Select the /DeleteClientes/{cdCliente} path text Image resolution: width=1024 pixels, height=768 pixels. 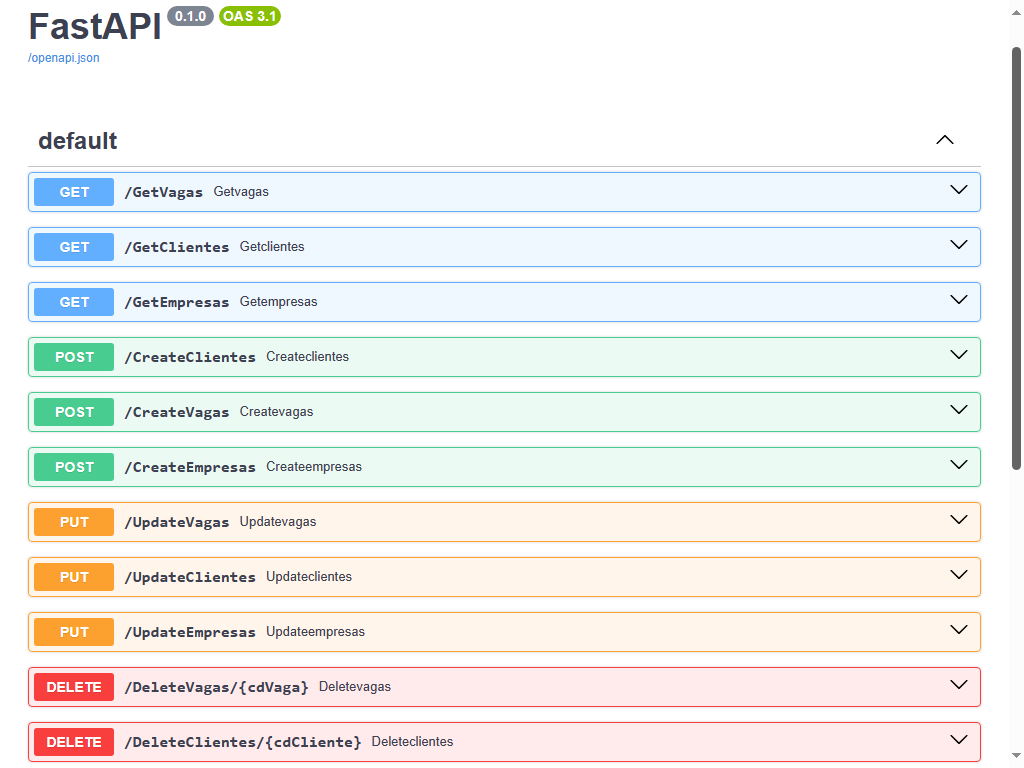[242, 742]
